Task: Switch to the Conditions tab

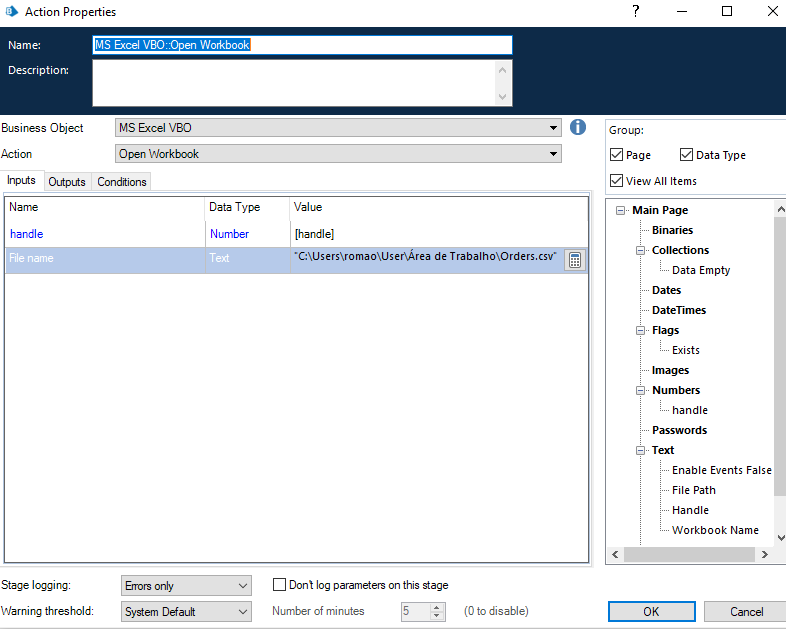Action: [x=122, y=182]
